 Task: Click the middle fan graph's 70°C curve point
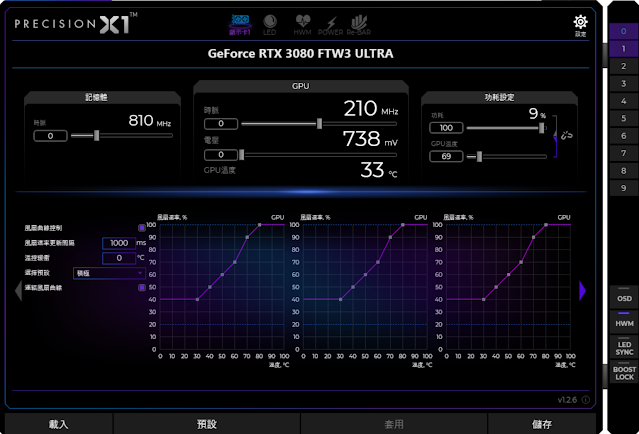[390, 237]
